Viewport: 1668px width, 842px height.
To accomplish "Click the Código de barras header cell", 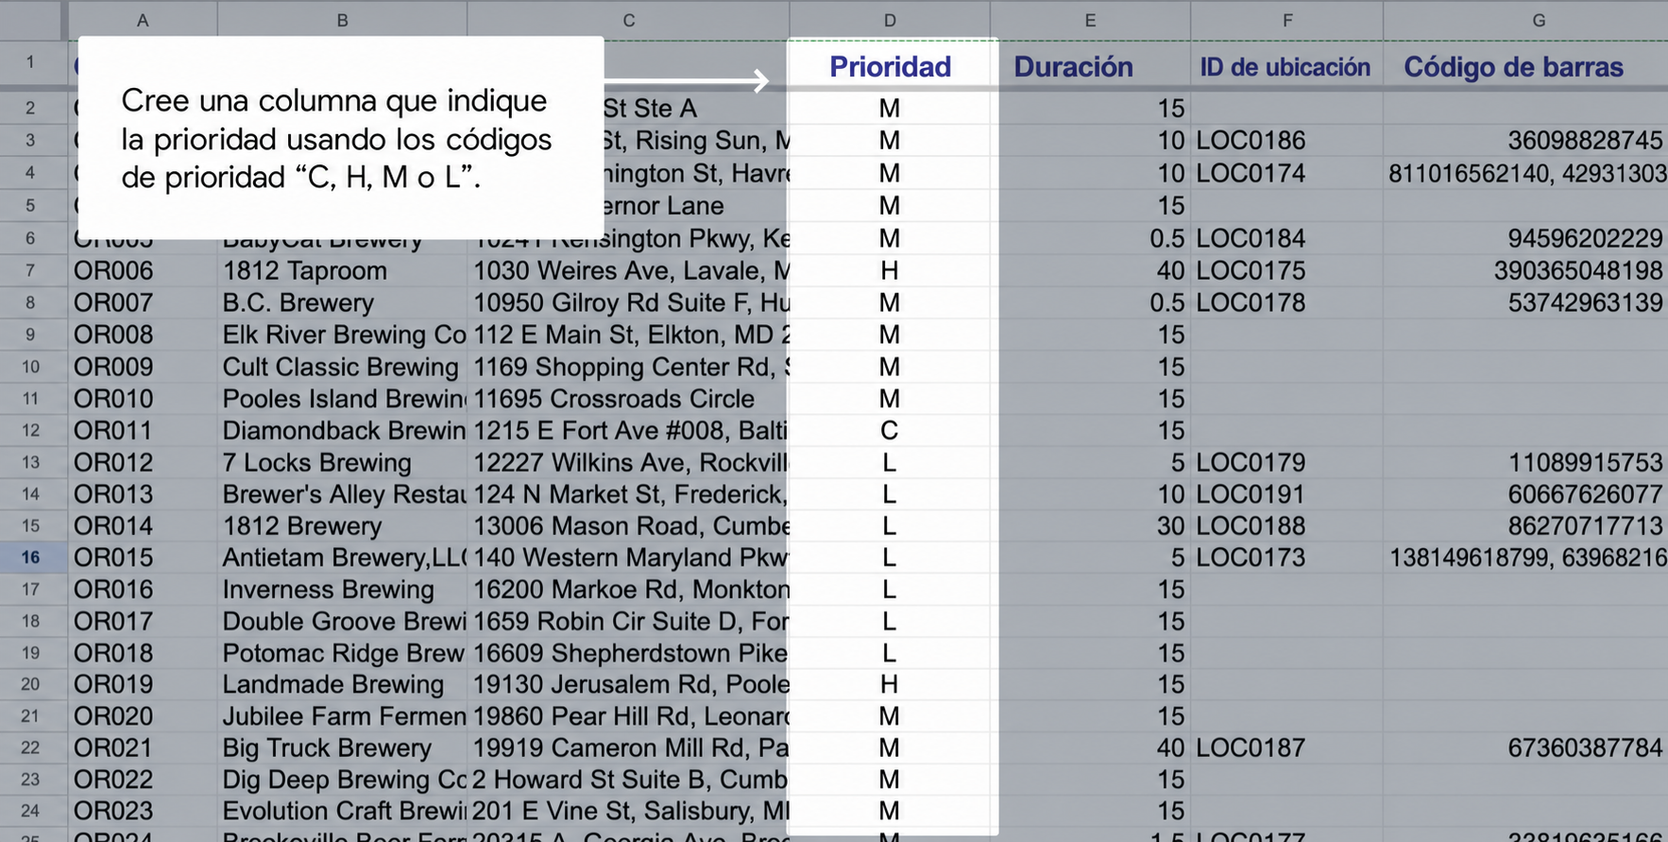I will pyautogui.click(x=1526, y=66).
